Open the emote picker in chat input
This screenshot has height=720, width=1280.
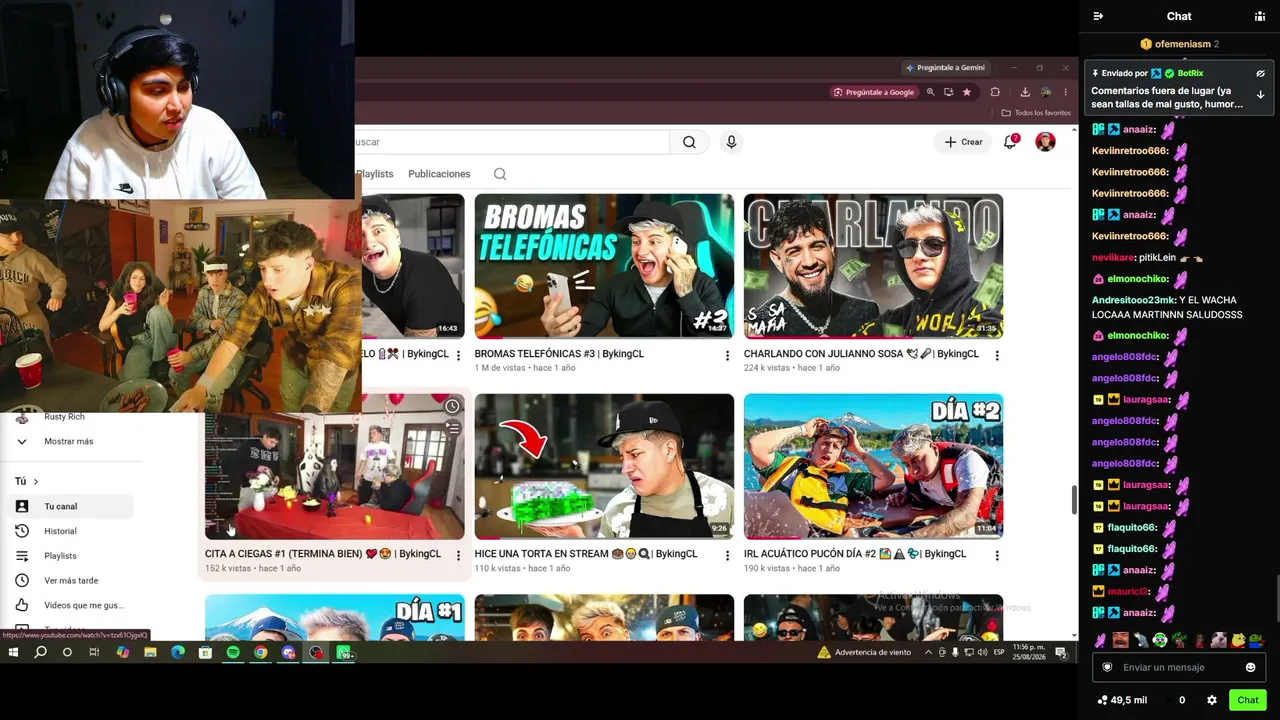pyautogui.click(x=1250, y=667)
